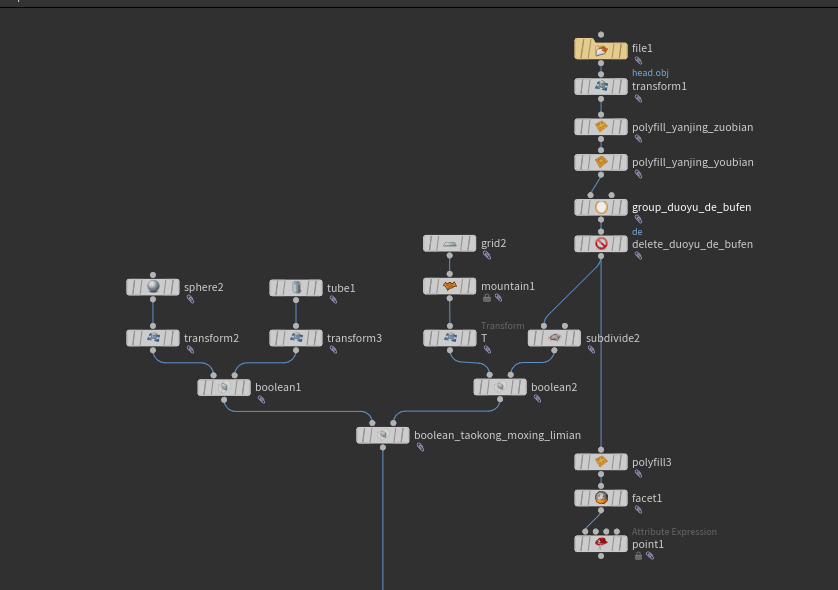Click the boolean_taokong_moxing_limian node name

click(498, 436)
